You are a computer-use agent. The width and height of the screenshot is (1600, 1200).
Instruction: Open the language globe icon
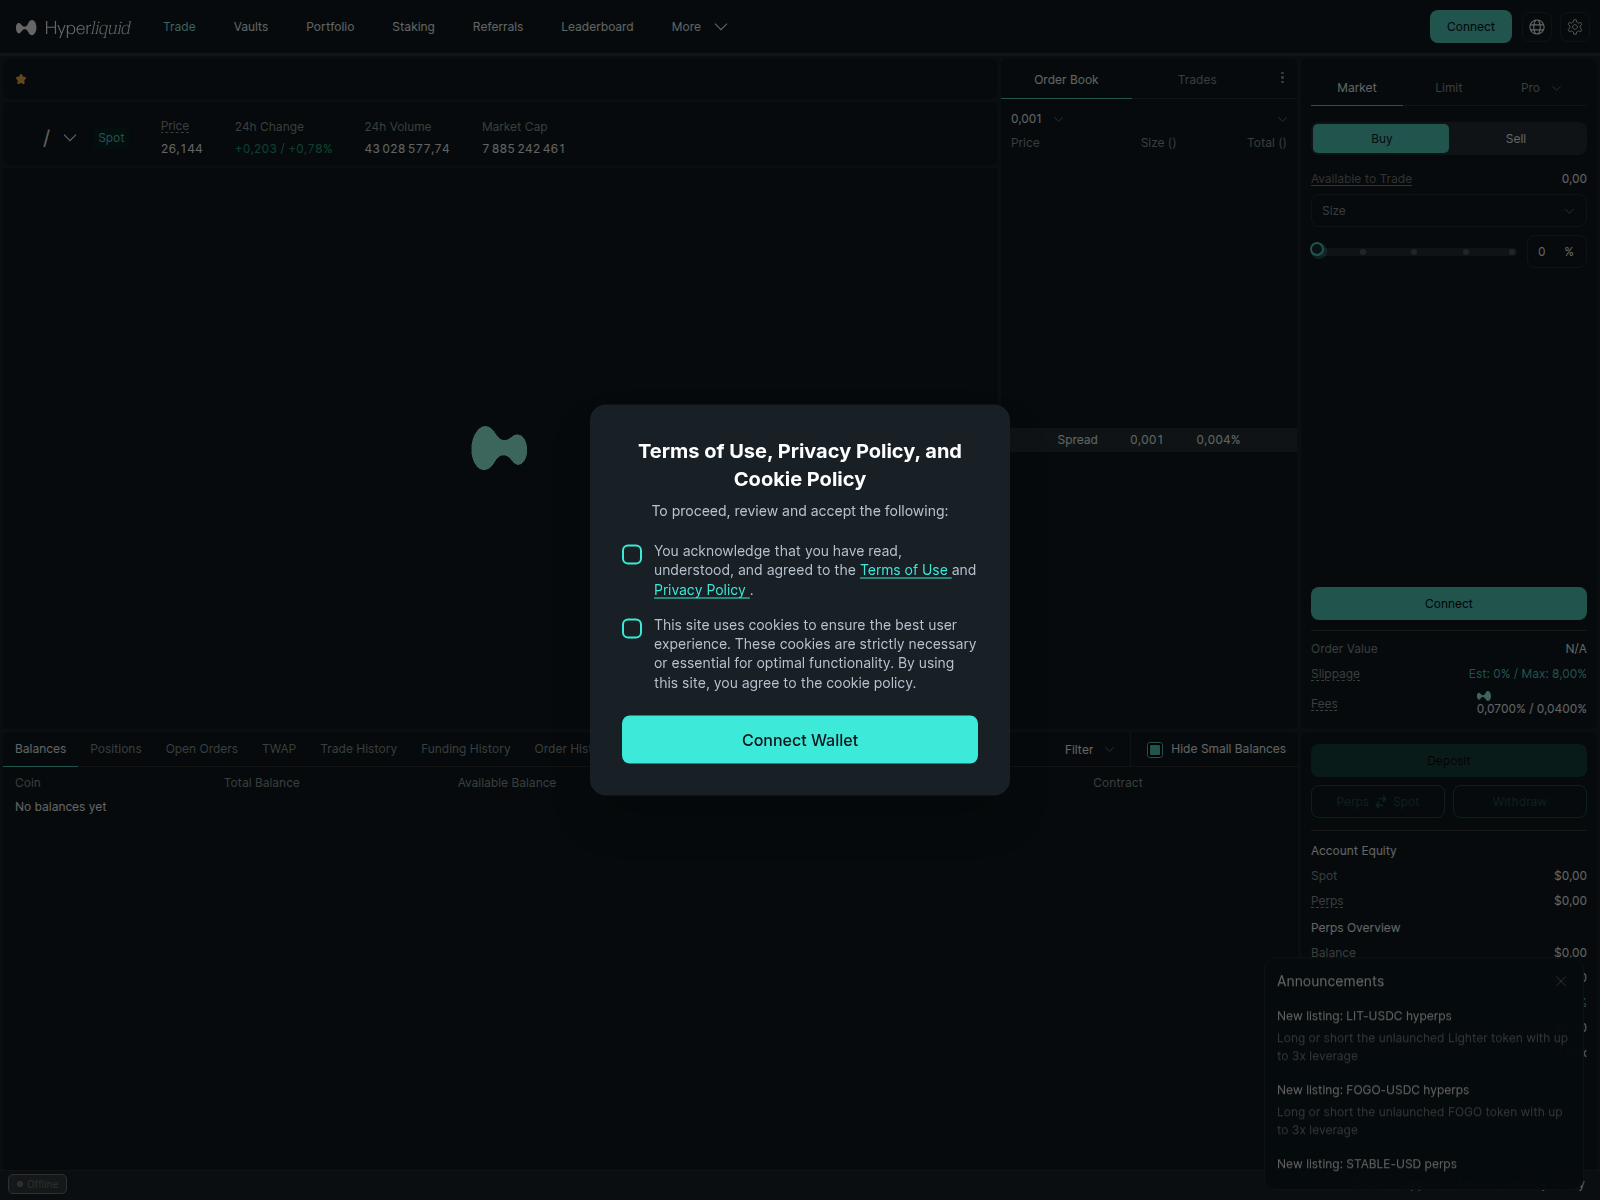(1537, 27)
